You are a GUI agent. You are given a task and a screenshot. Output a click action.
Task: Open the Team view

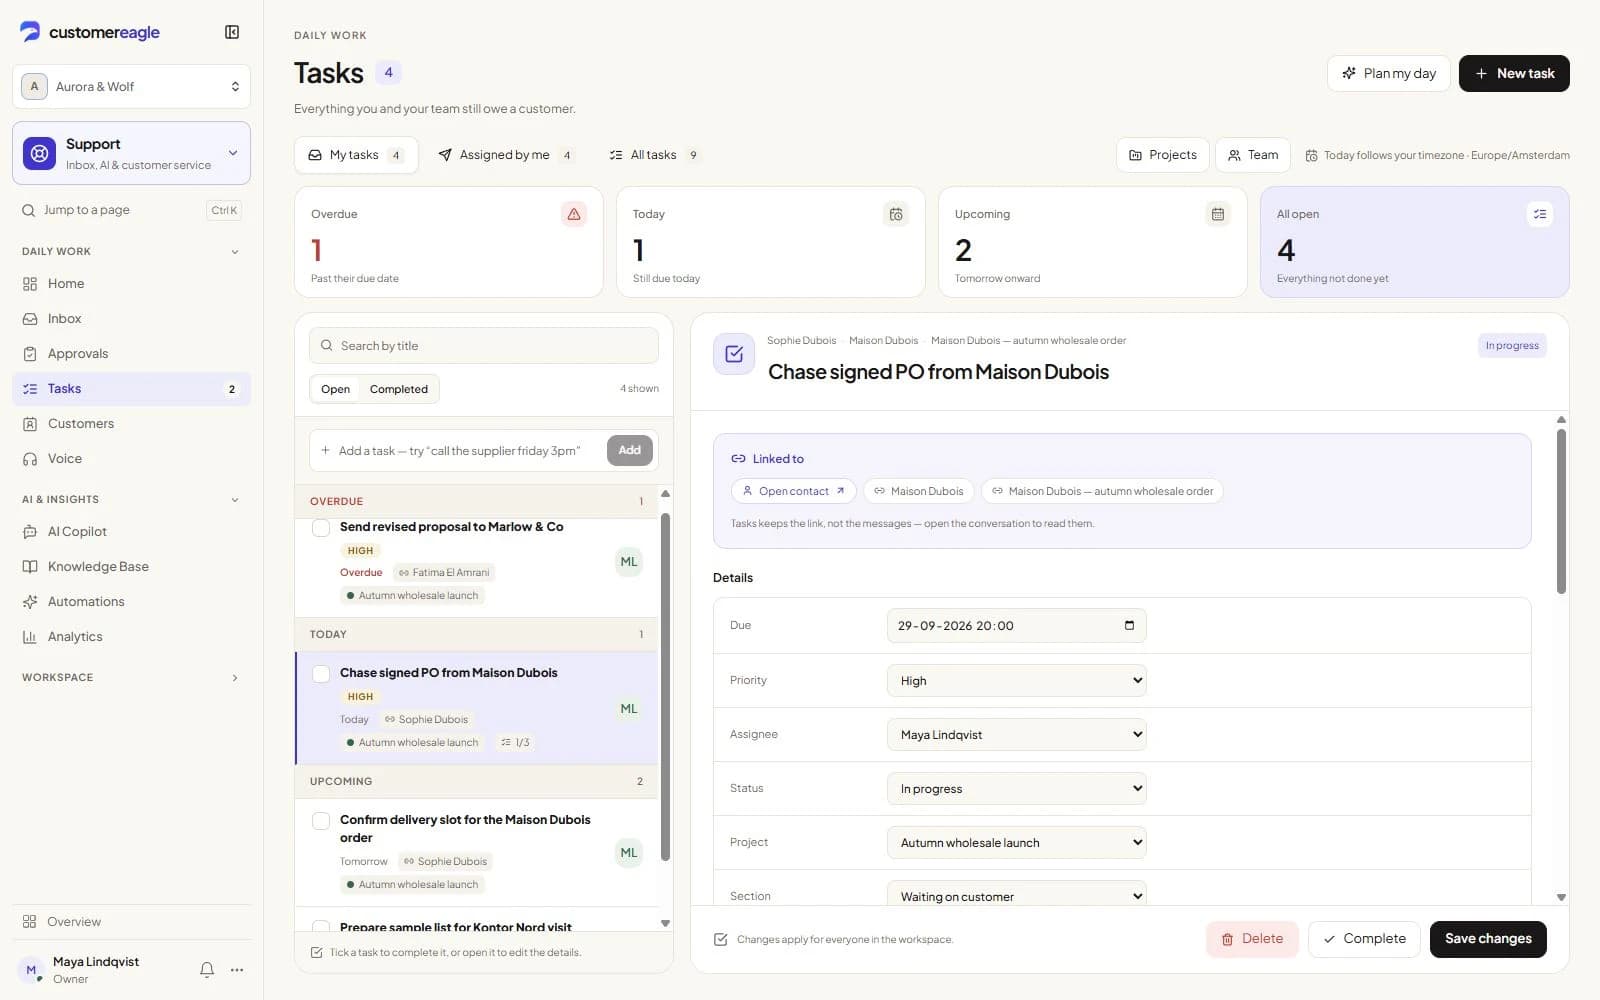pyautogui.click(x=1253, y=155)
